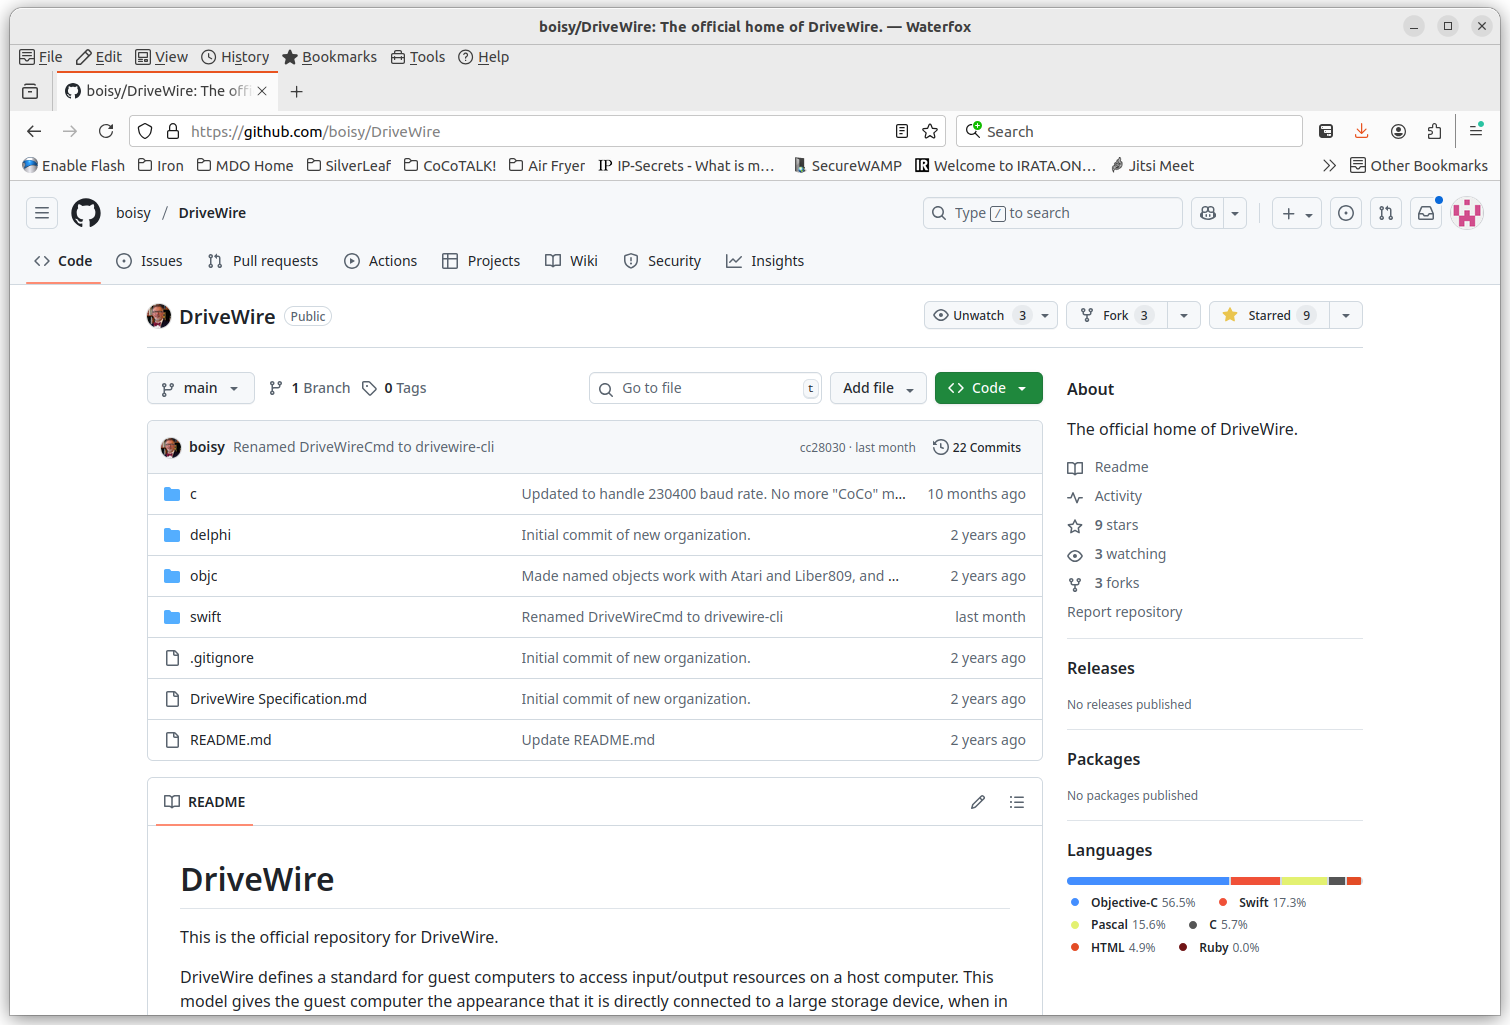The width and height of the screenshot is (1510, 1025).
Task: Switch to the Pull requests tab
Action: tap(263, 261)
